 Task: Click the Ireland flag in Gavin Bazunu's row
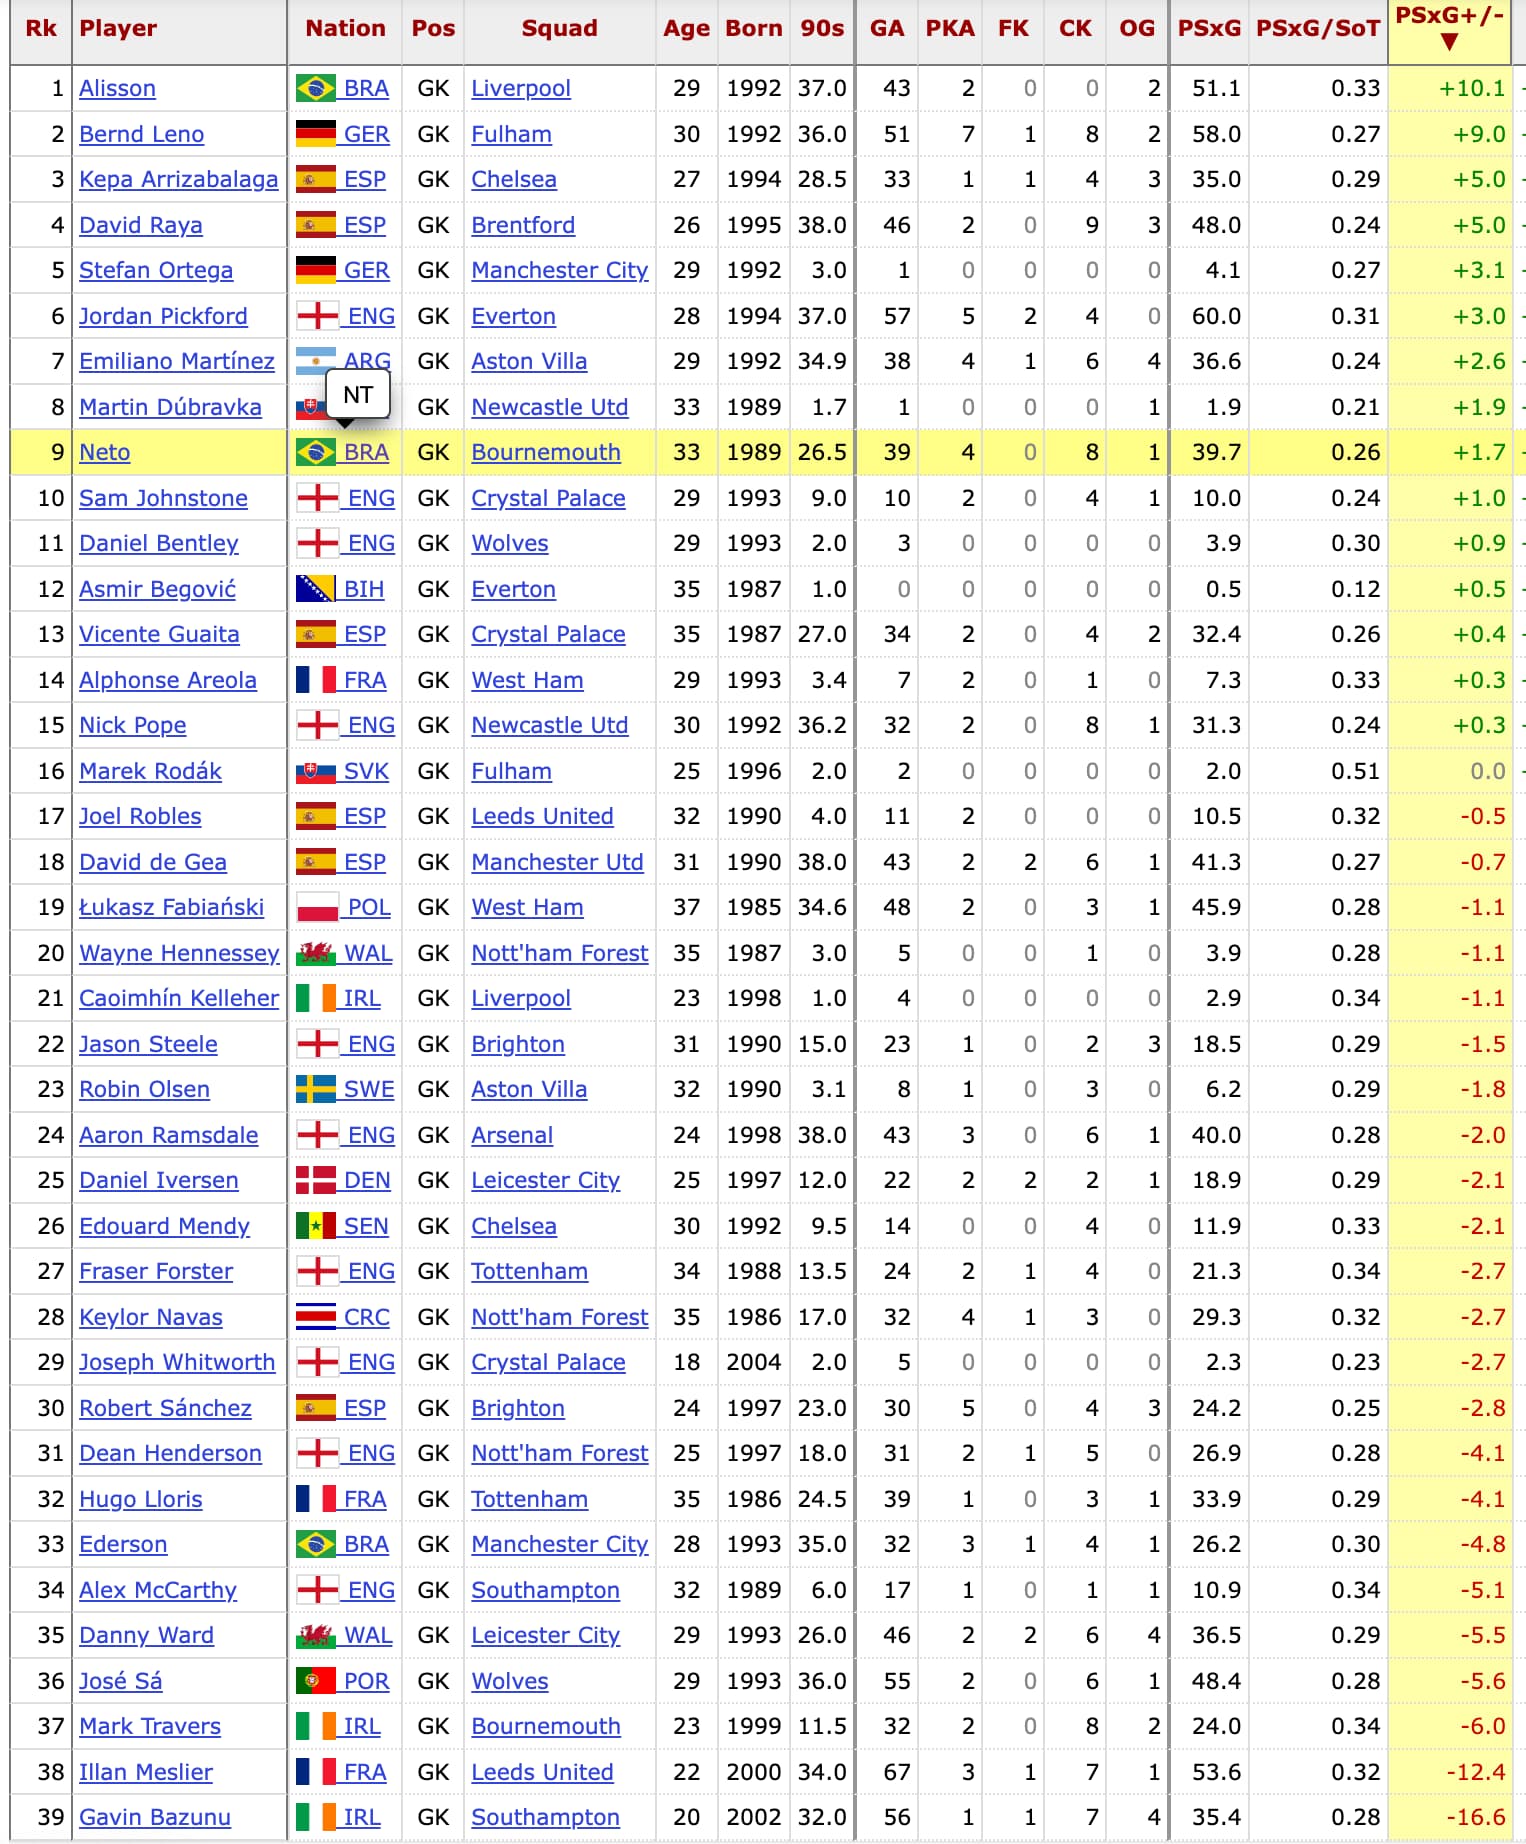[x=316, y=1818]
